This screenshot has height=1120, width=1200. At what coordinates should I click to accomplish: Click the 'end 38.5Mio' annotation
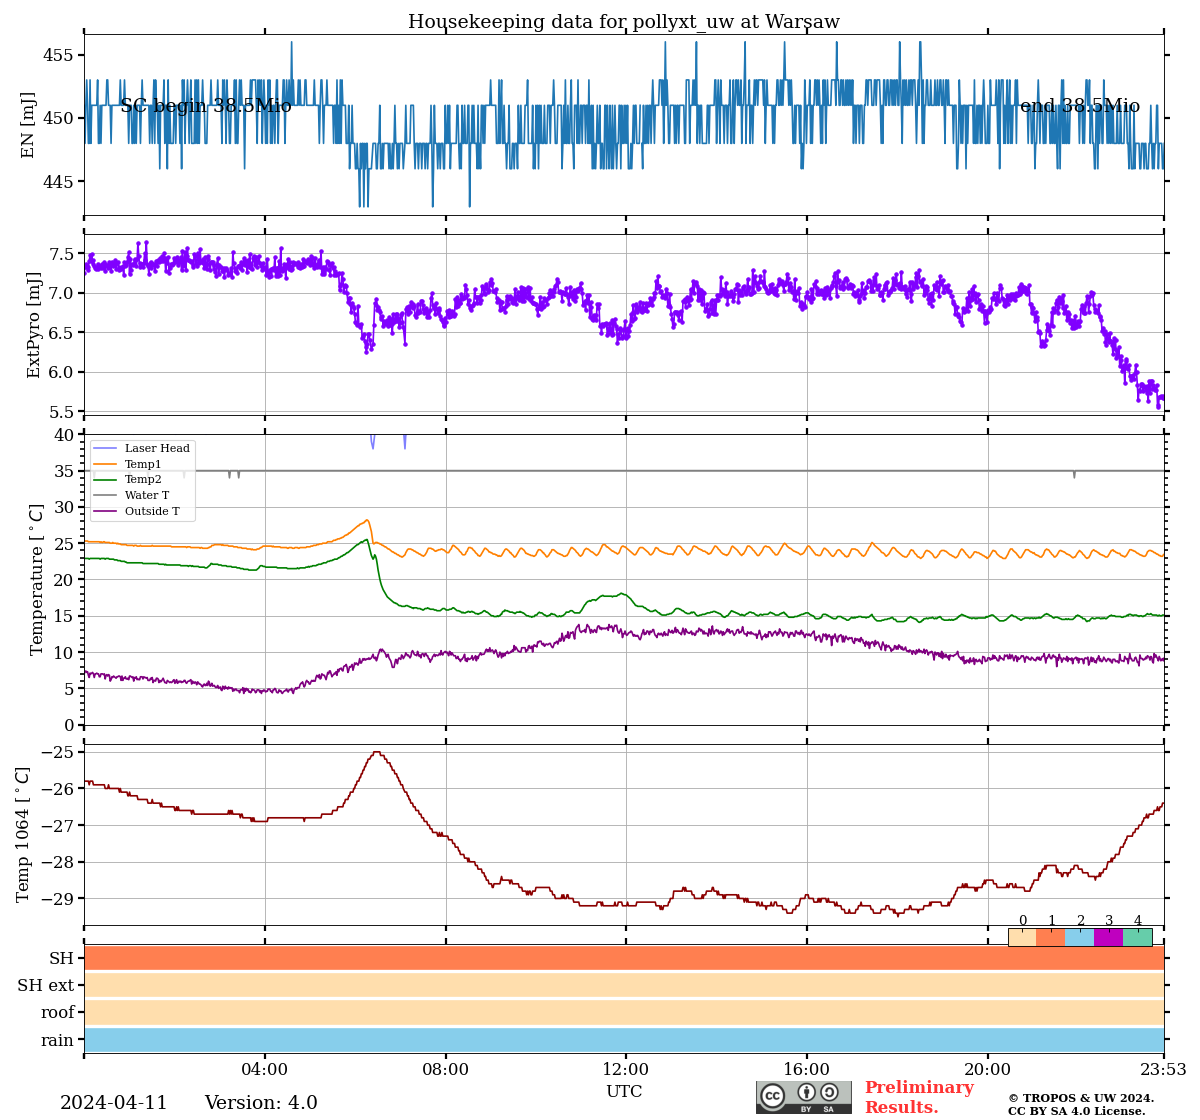tap(1080, 106)
